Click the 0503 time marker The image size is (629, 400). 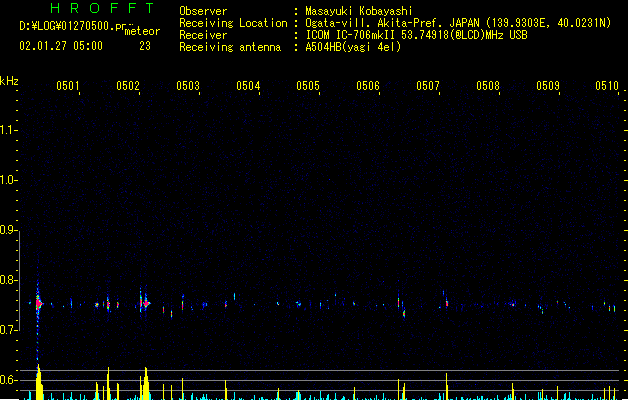tap(188, 85)
